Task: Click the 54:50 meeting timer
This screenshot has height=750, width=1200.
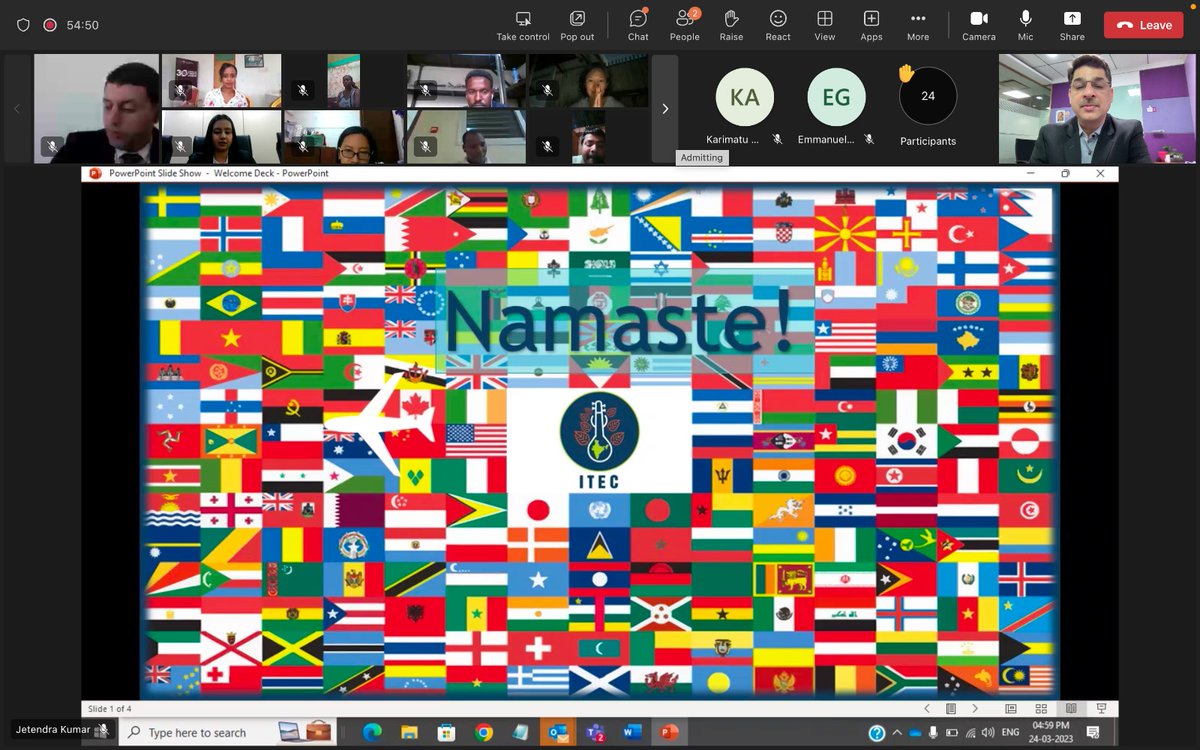Action: coord(82,25)
